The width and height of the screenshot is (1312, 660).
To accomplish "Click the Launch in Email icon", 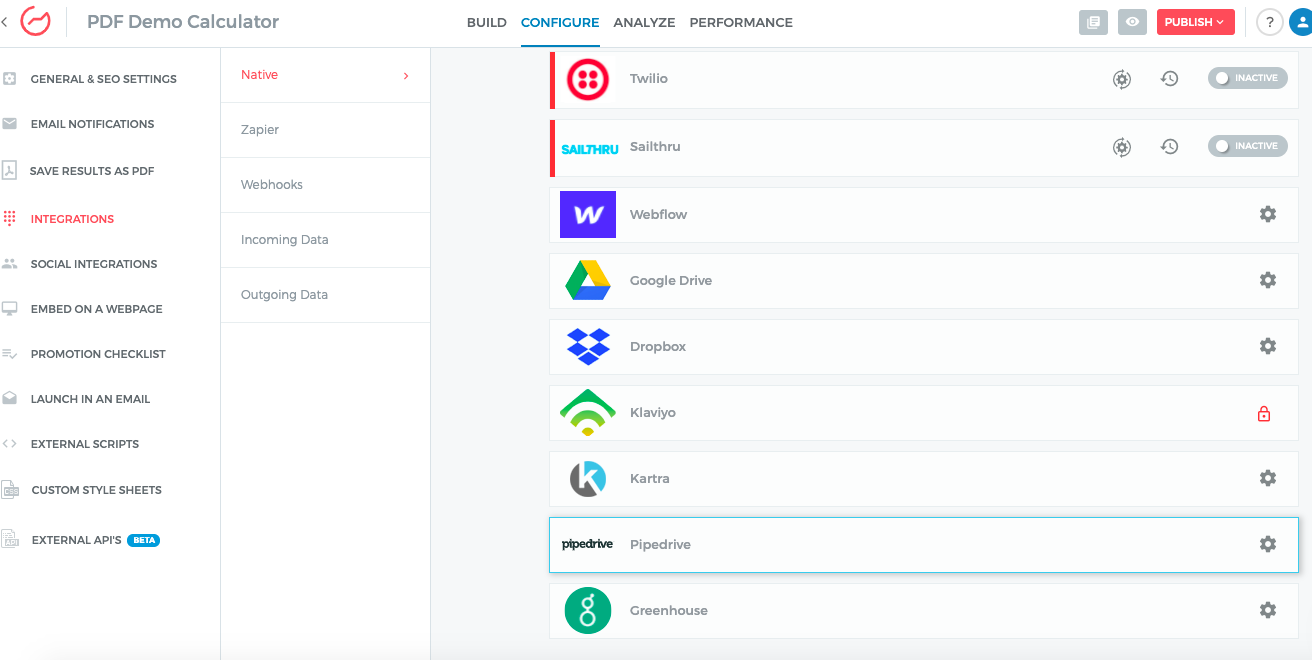I will point(9,398).
